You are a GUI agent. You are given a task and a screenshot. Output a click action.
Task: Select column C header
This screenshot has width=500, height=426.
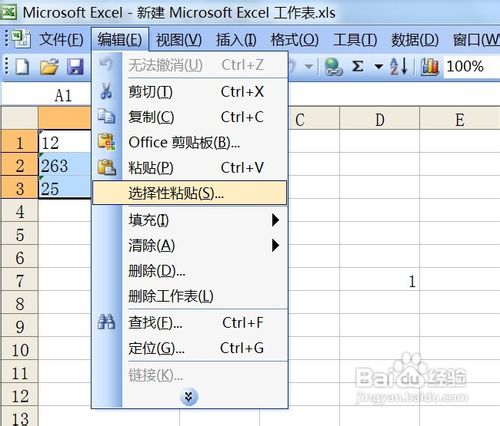pyautogui.click(x=314, y=119)
